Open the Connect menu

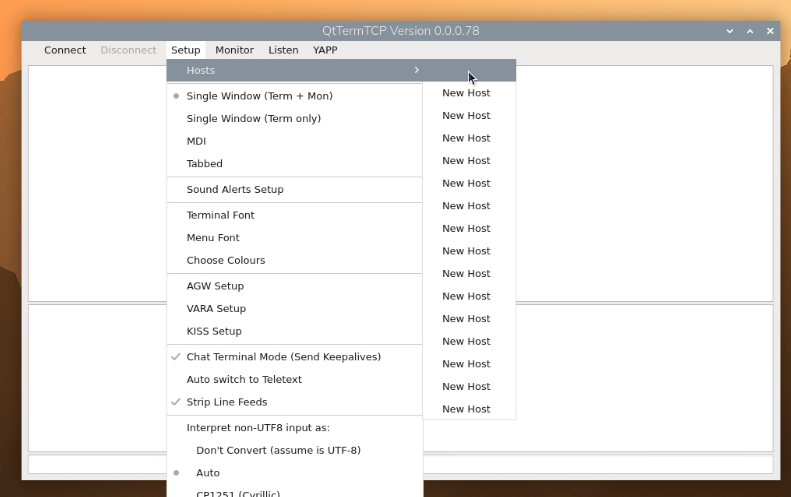(65, 50)
